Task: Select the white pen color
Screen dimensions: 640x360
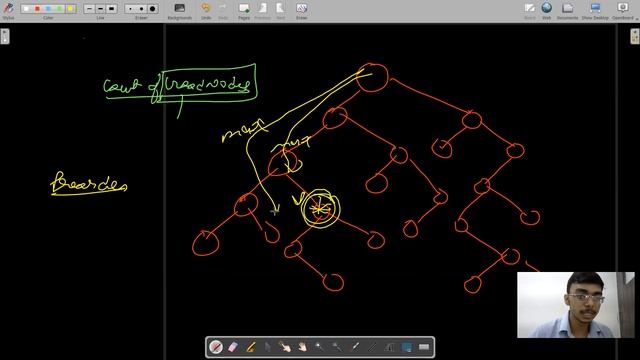Action: pos(26,9)
